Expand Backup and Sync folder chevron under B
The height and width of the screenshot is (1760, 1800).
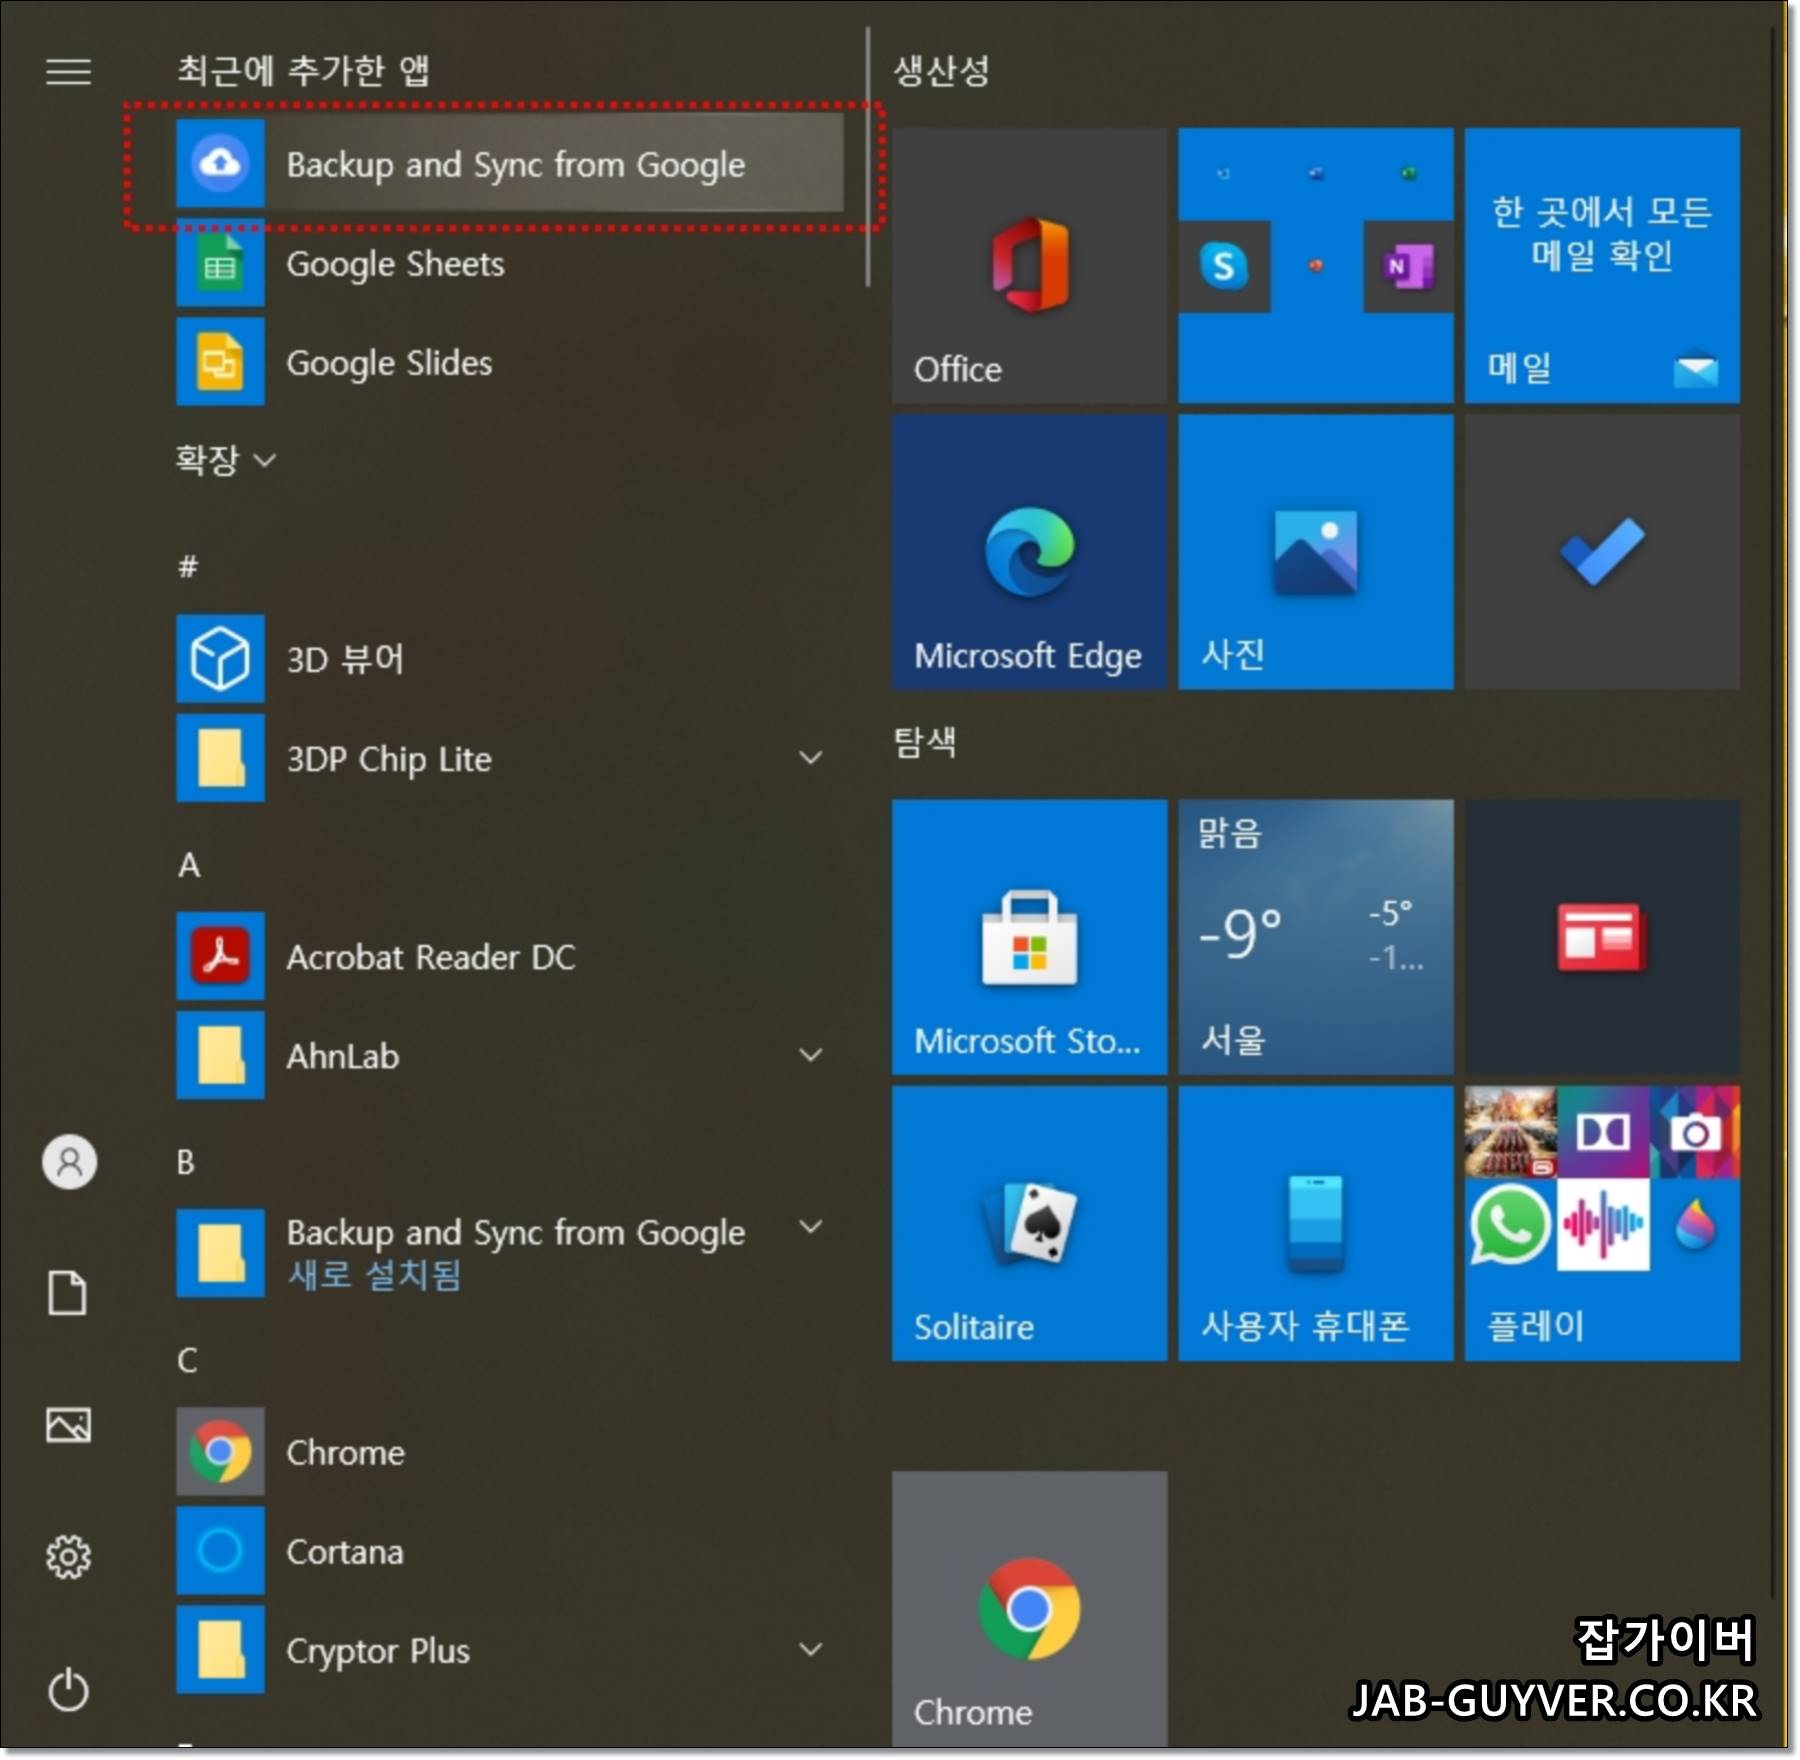811,1227
